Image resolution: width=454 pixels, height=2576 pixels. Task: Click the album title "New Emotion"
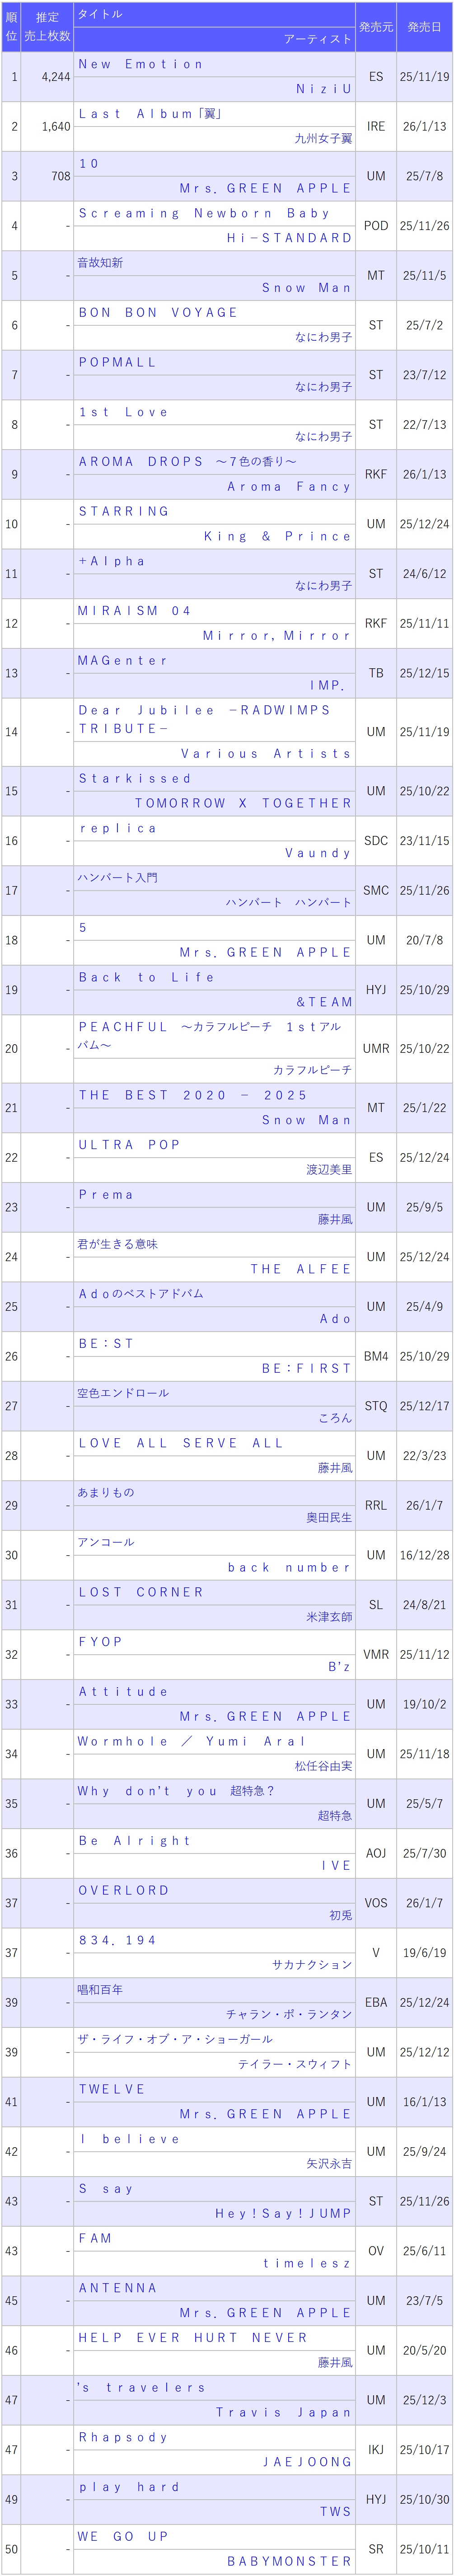(141, 64)
